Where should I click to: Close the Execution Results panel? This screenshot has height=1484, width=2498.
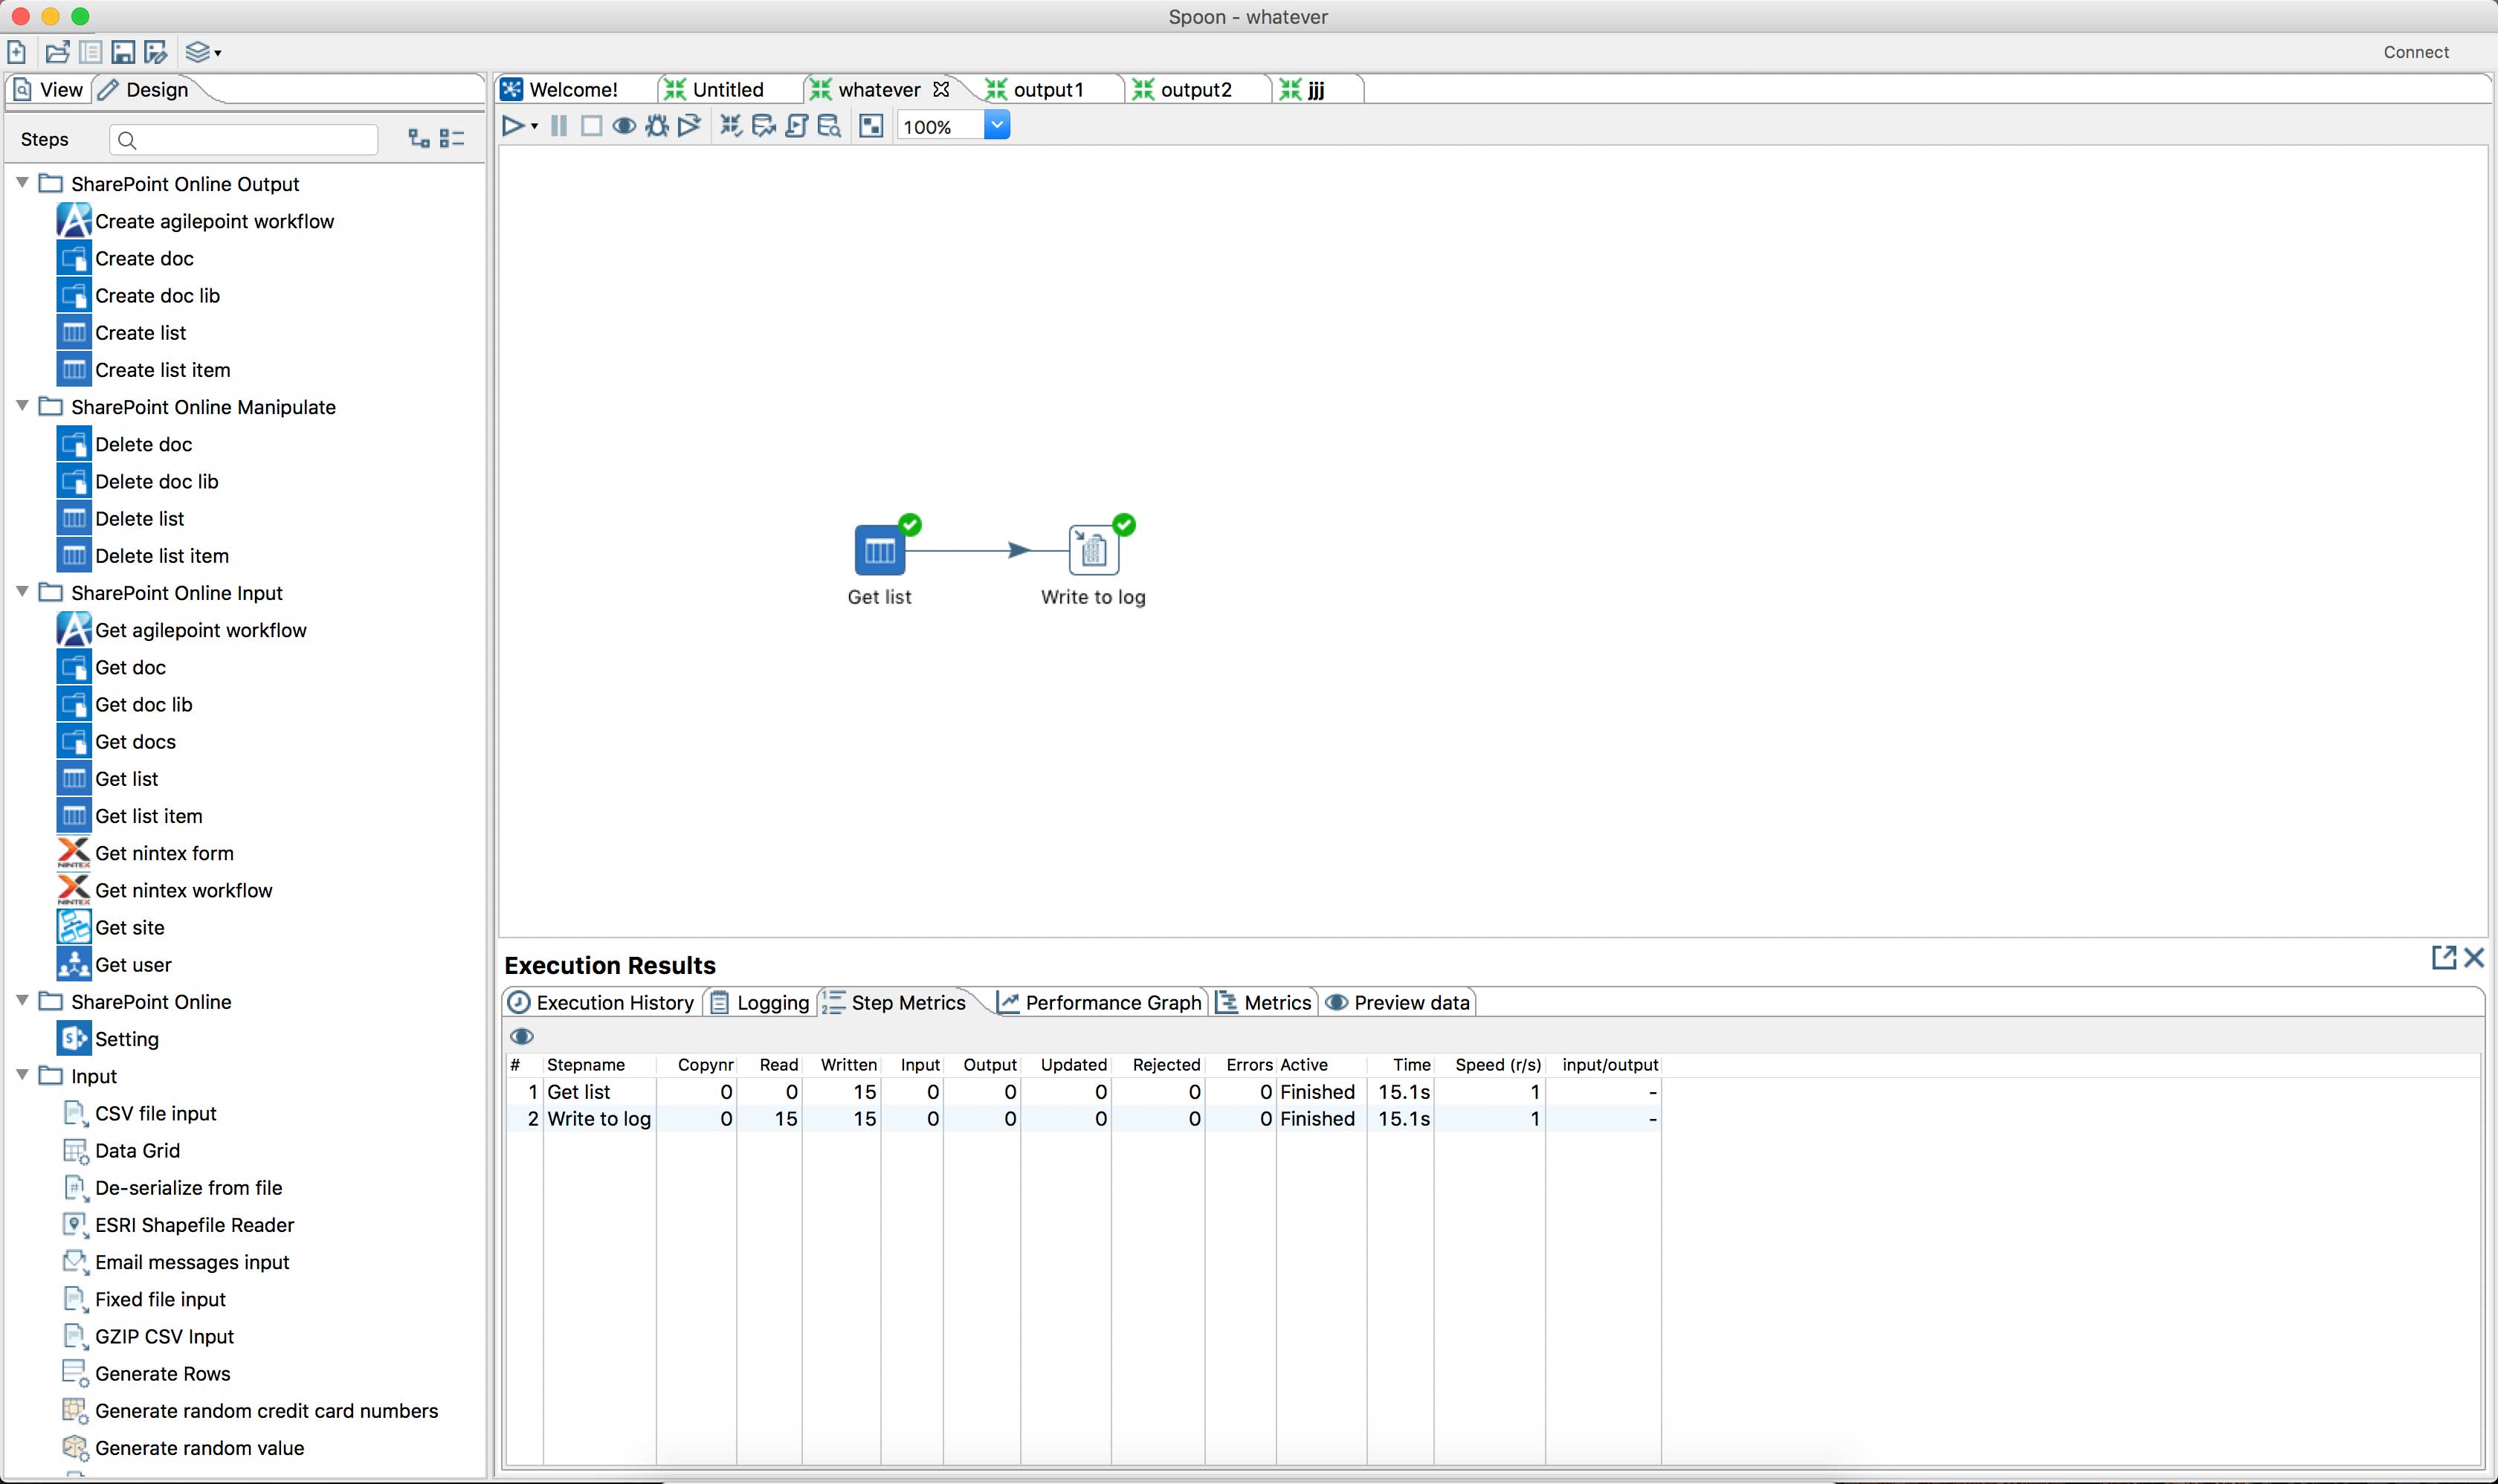coord(2474,958)
